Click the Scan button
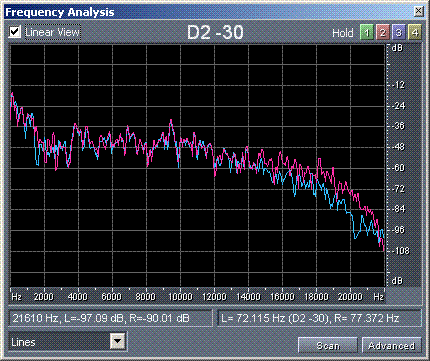This screenshot has width=430, height=361. pos(328,346)
